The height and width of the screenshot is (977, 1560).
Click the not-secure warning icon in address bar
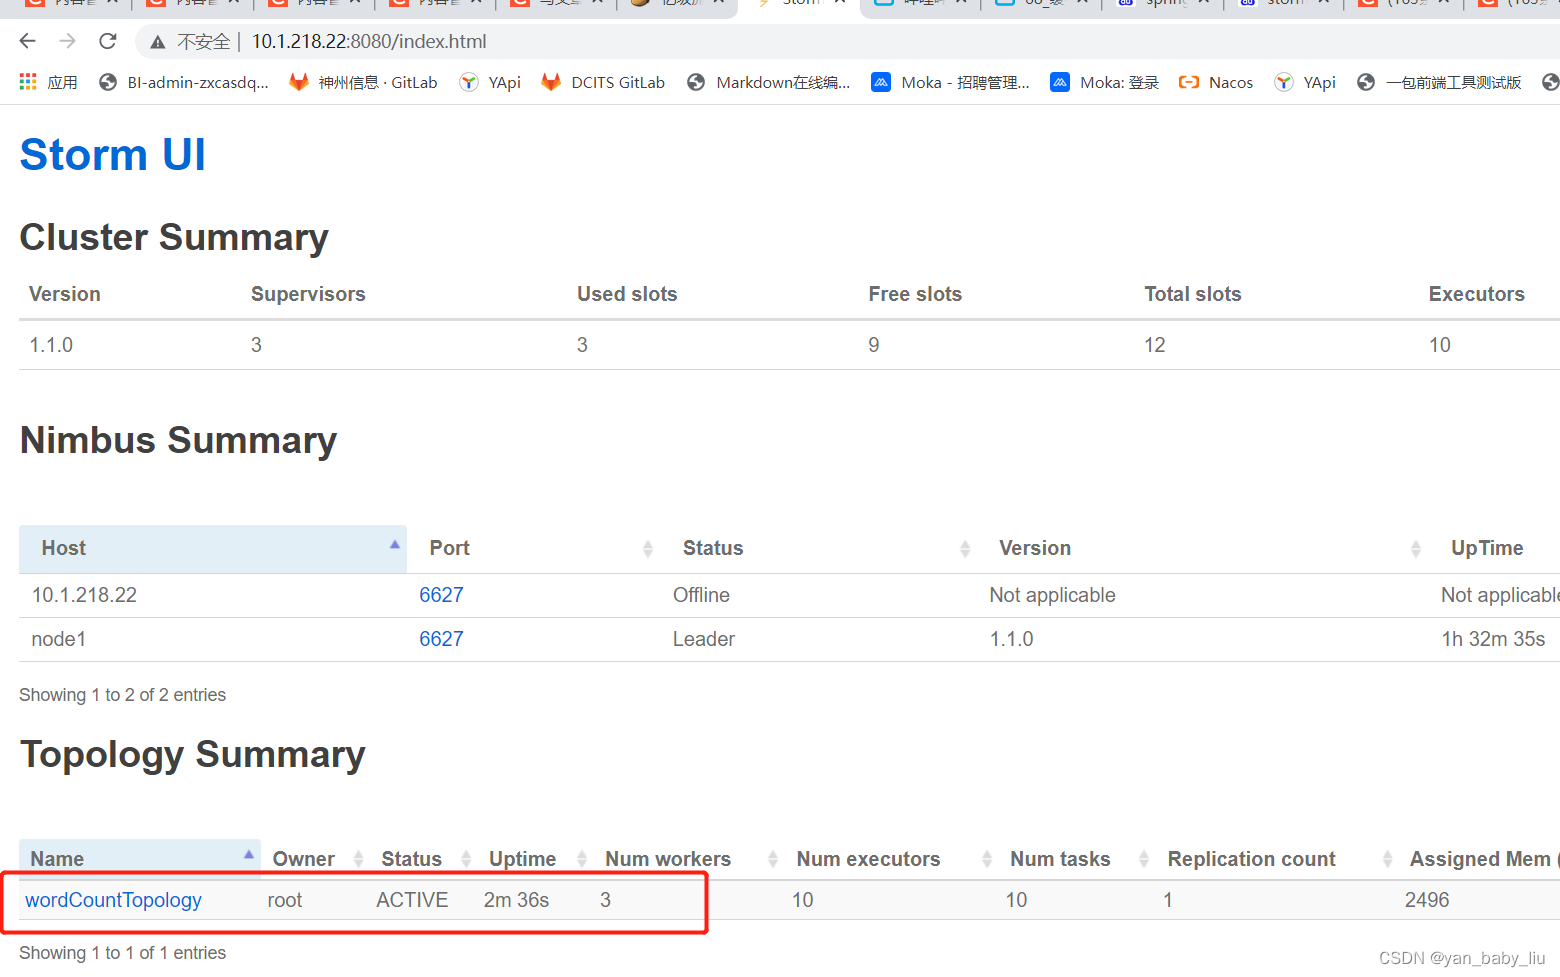[157, 42]
